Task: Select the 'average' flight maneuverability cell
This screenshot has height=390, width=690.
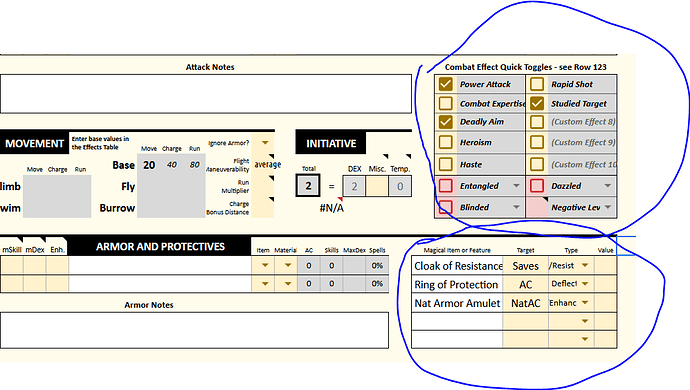Action: 263,164
